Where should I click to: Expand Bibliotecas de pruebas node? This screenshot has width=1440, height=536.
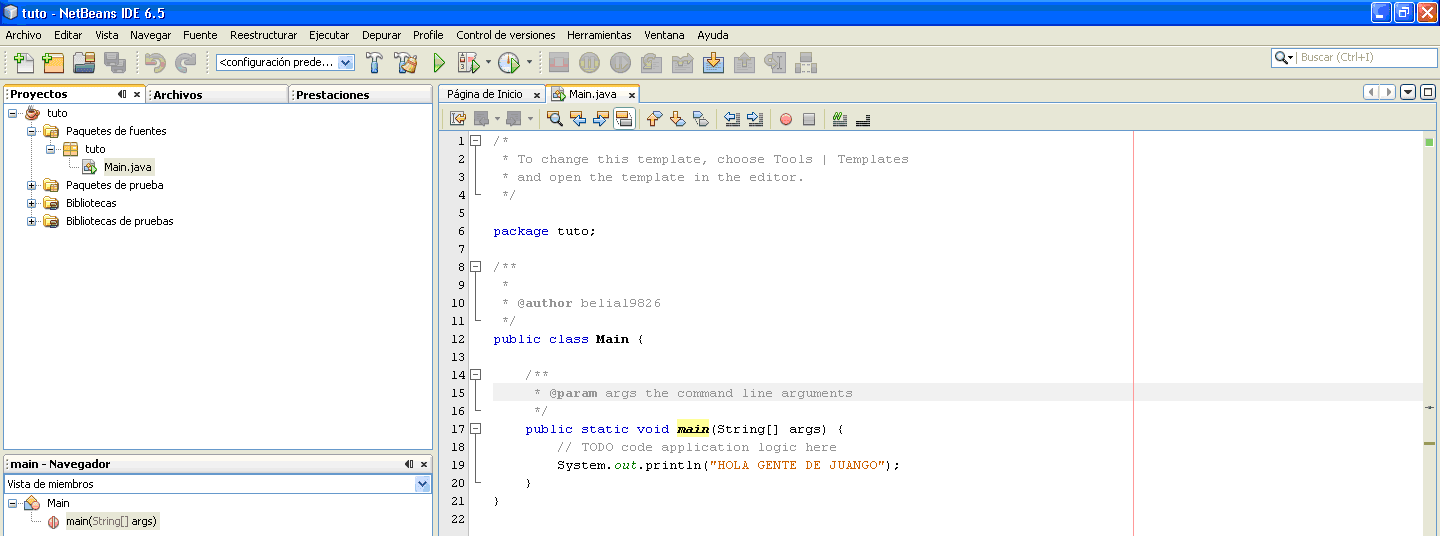tap(32, 221)
